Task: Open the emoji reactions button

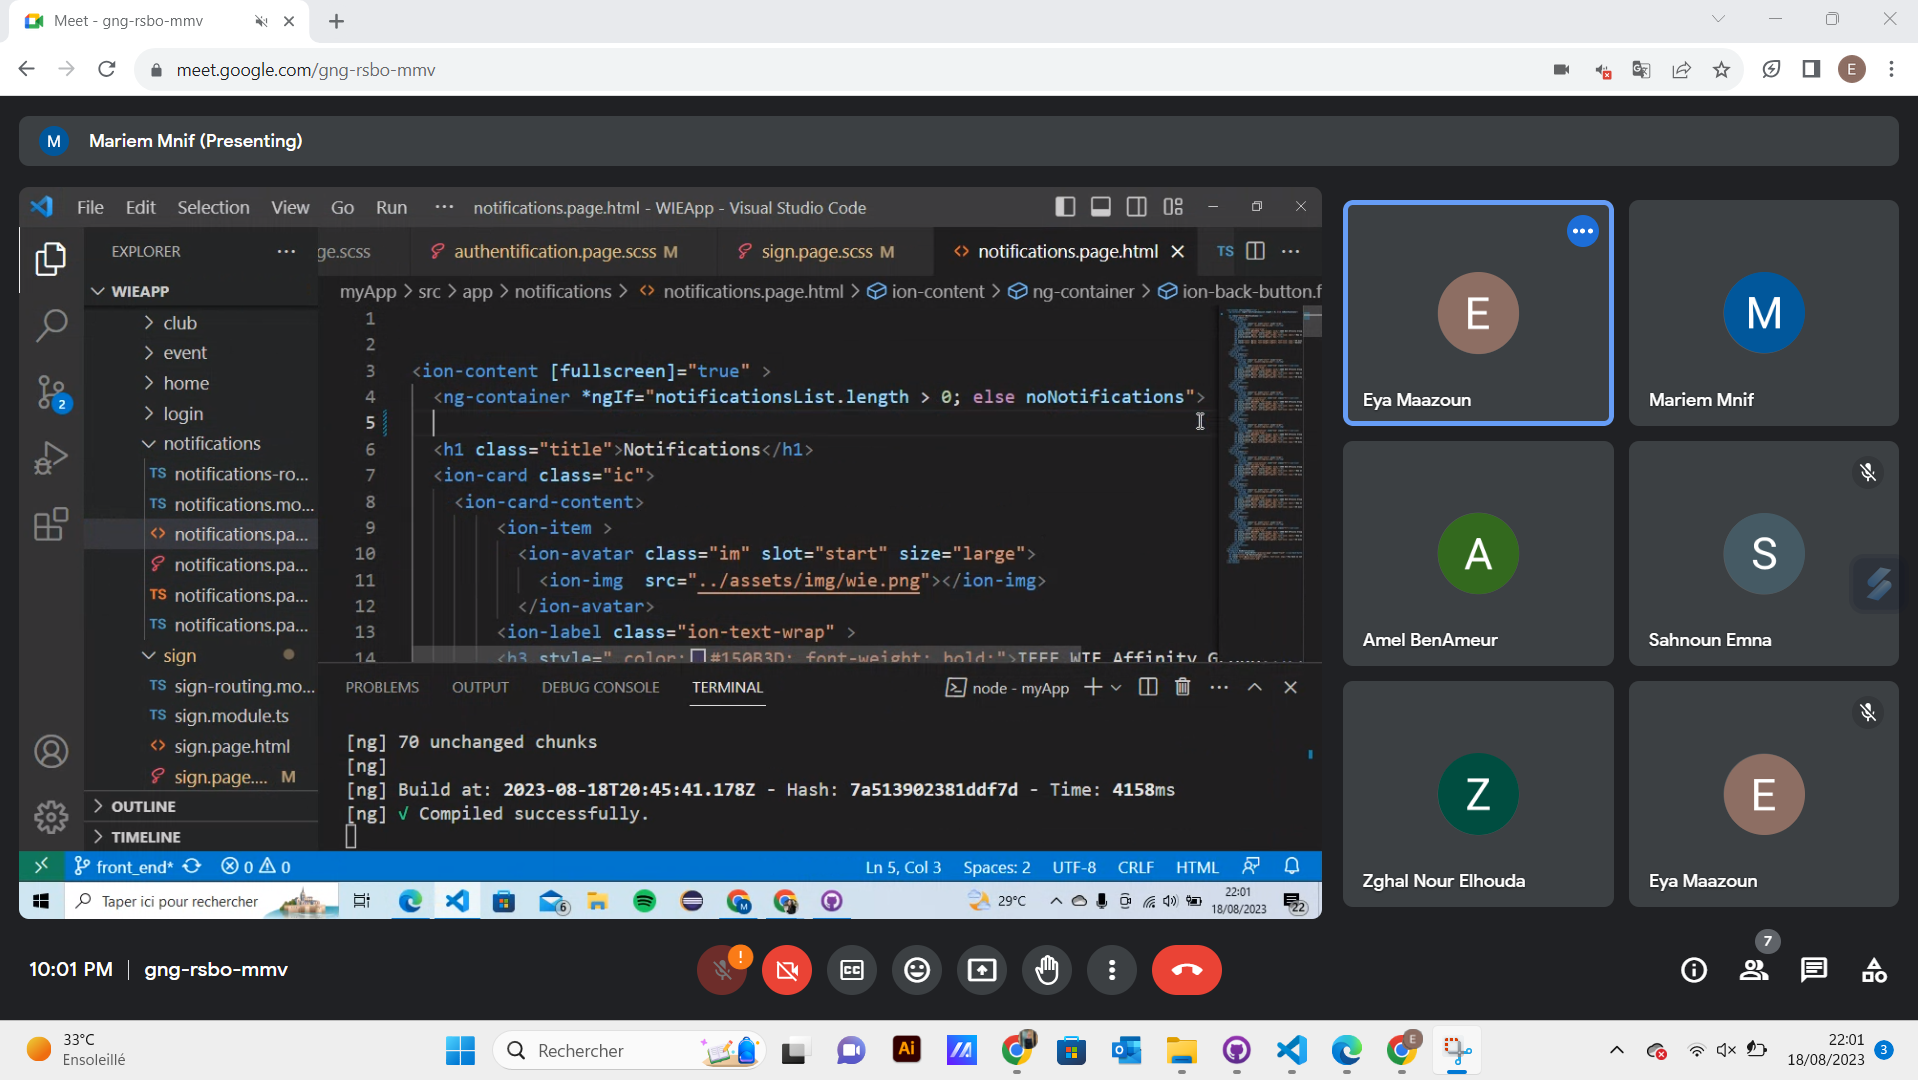Action: [x=917, y=970]
